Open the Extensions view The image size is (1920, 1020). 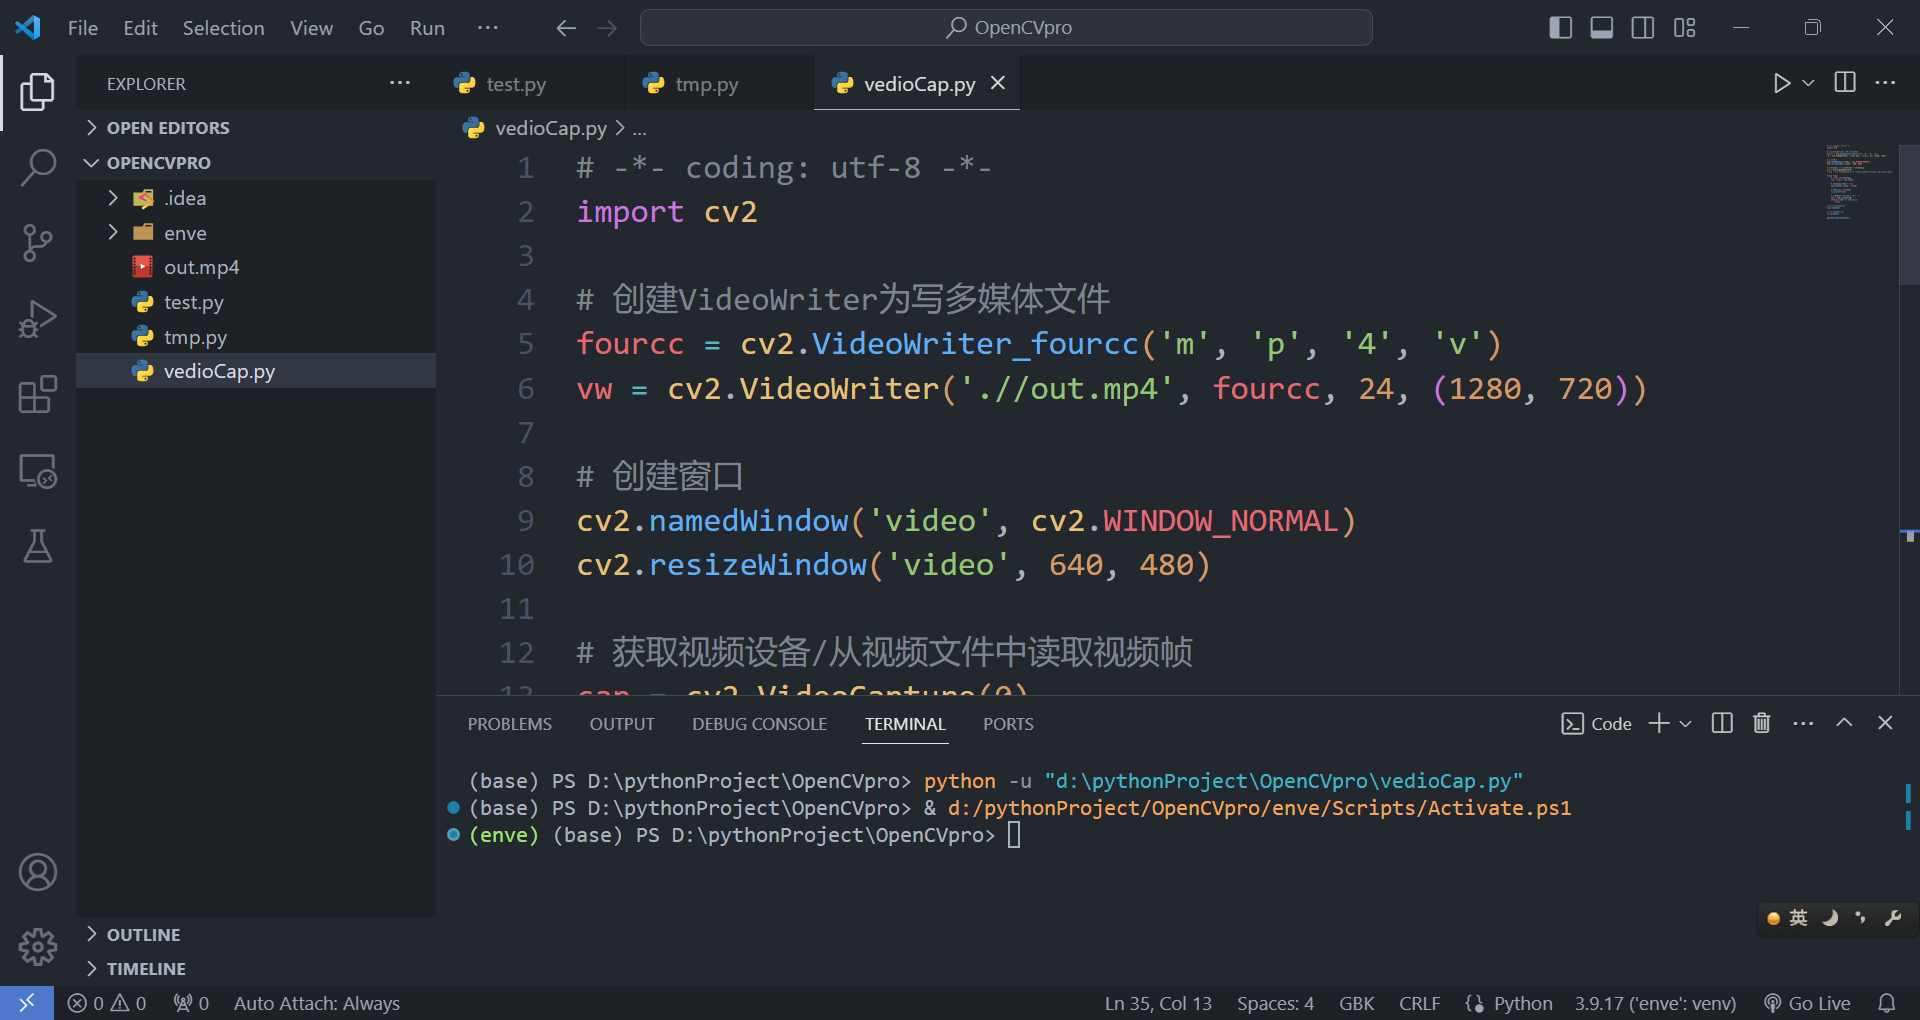tap(37, 395)
